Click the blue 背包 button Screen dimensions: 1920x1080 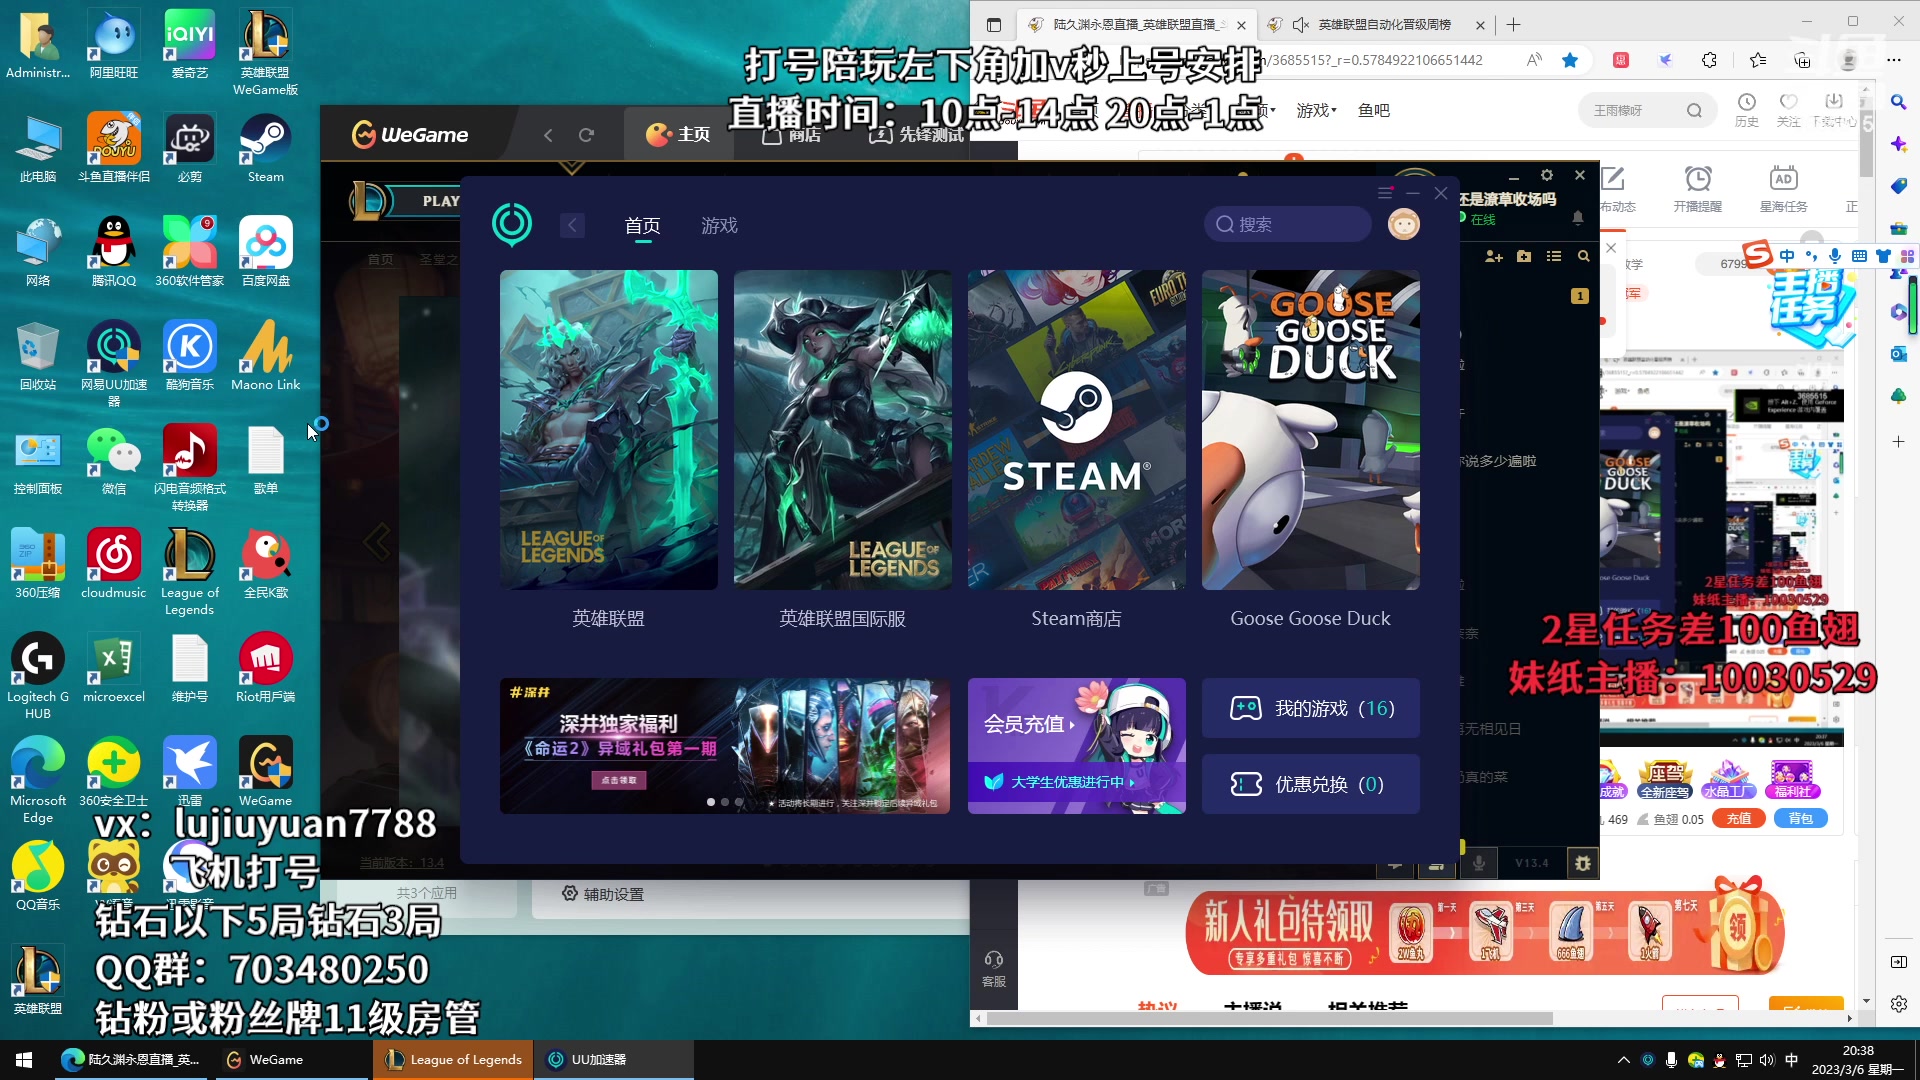click(x=1800, y=818)
